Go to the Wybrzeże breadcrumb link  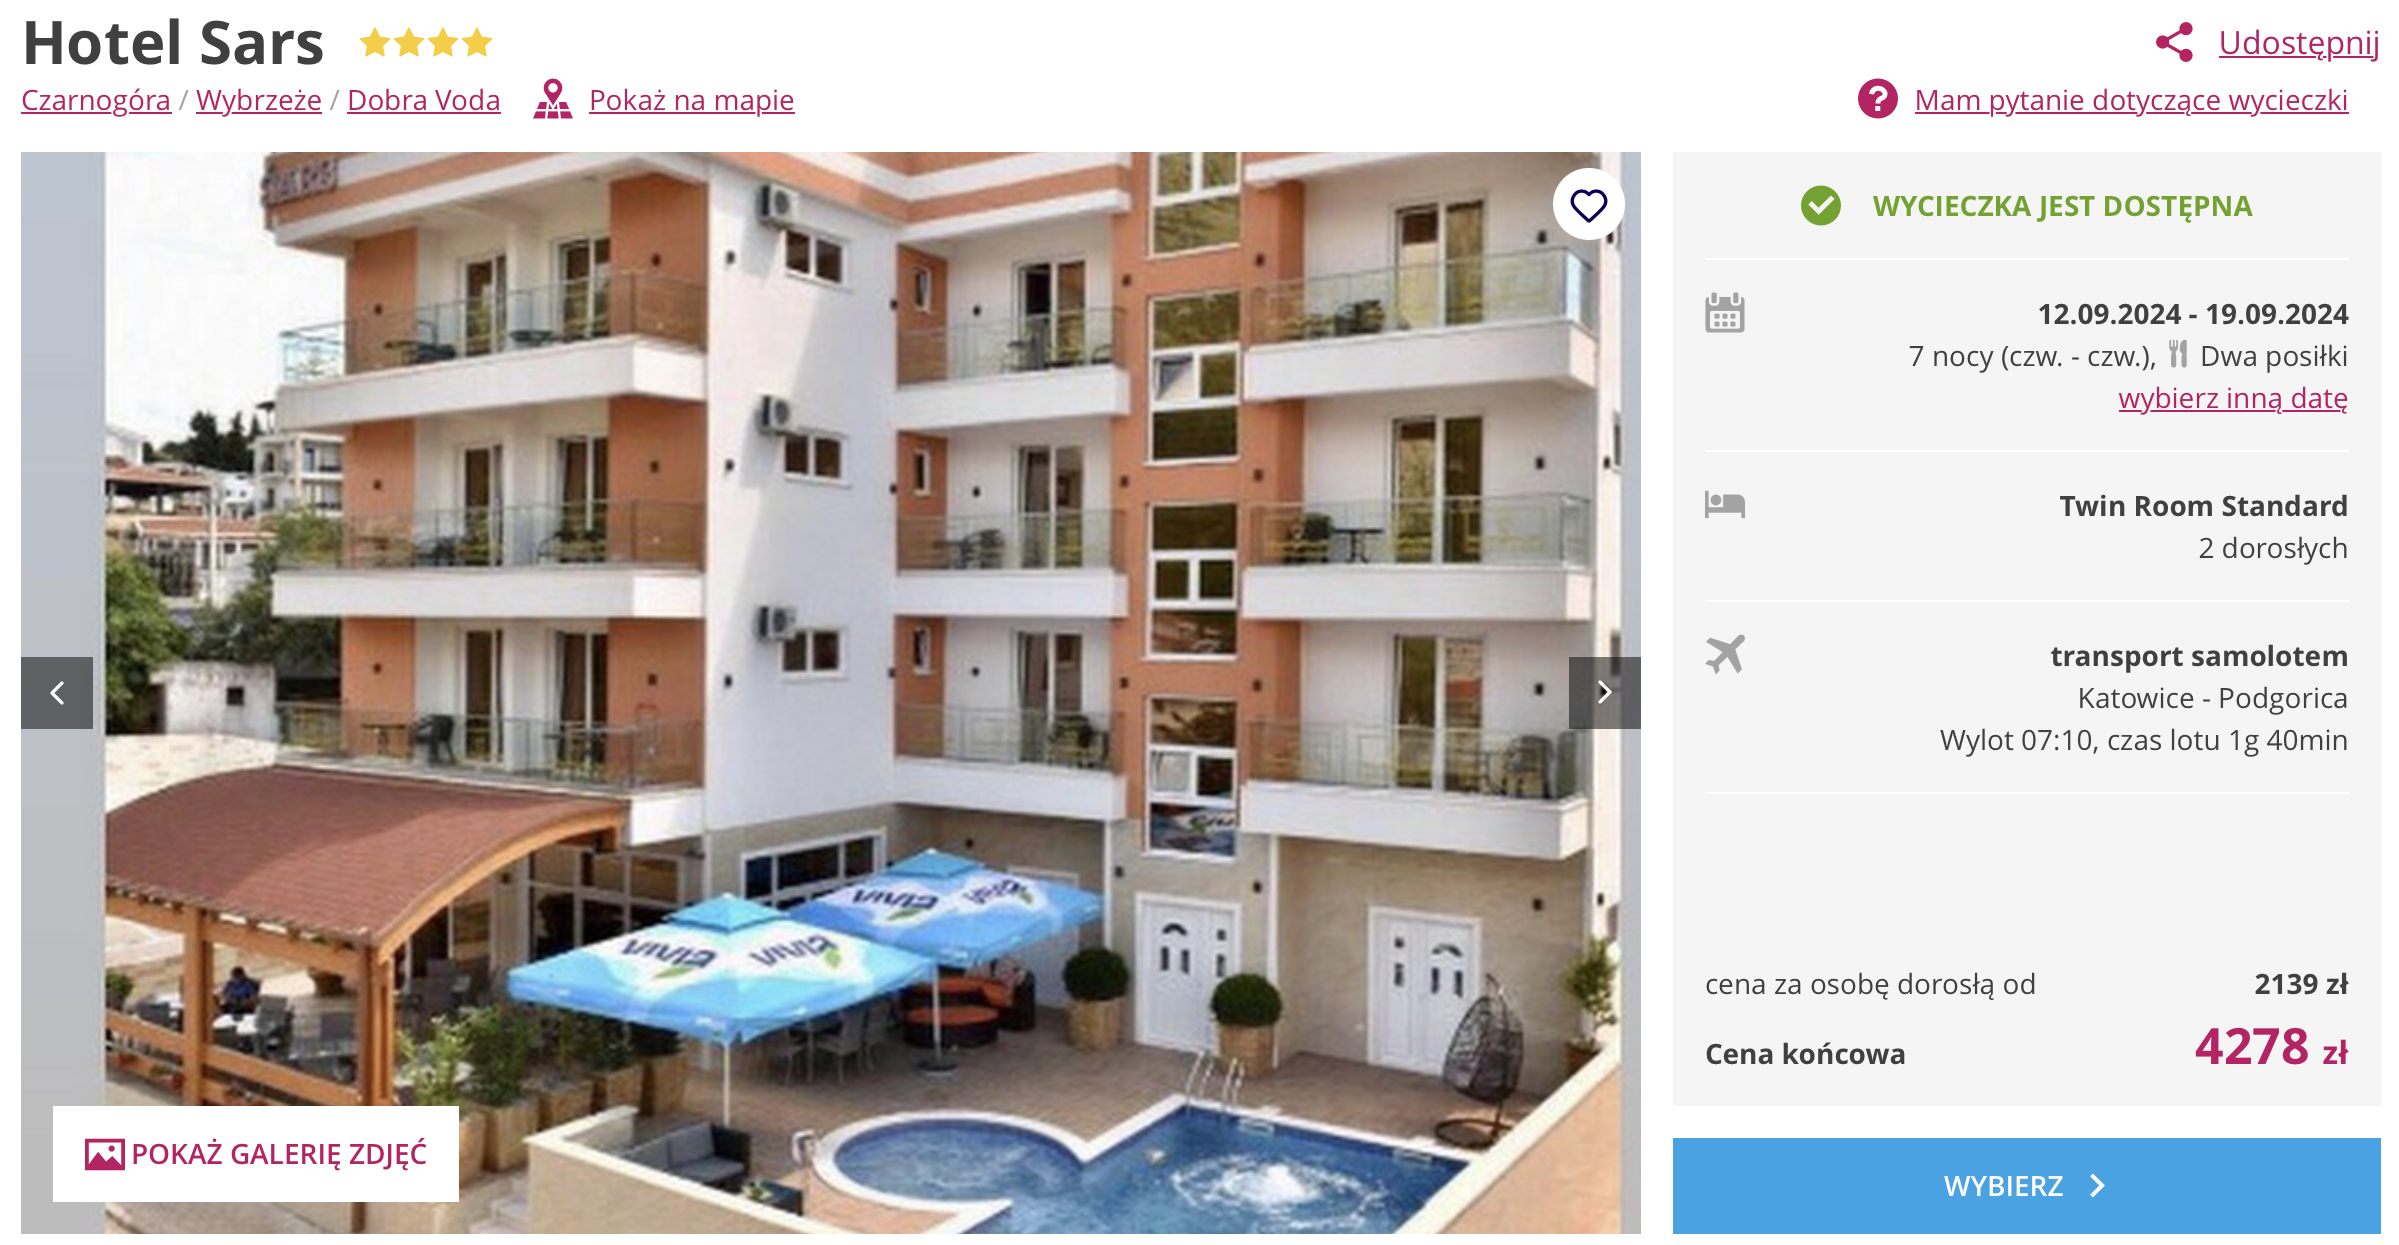pos(259,100)
